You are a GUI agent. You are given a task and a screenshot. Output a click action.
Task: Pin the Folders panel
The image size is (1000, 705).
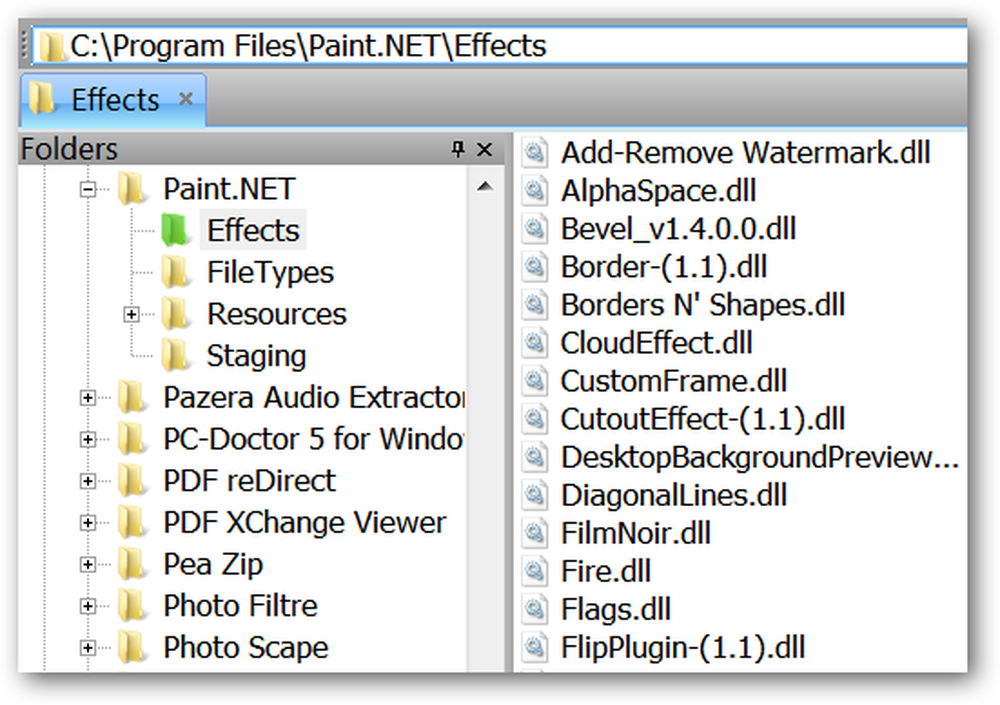[457, 149]
